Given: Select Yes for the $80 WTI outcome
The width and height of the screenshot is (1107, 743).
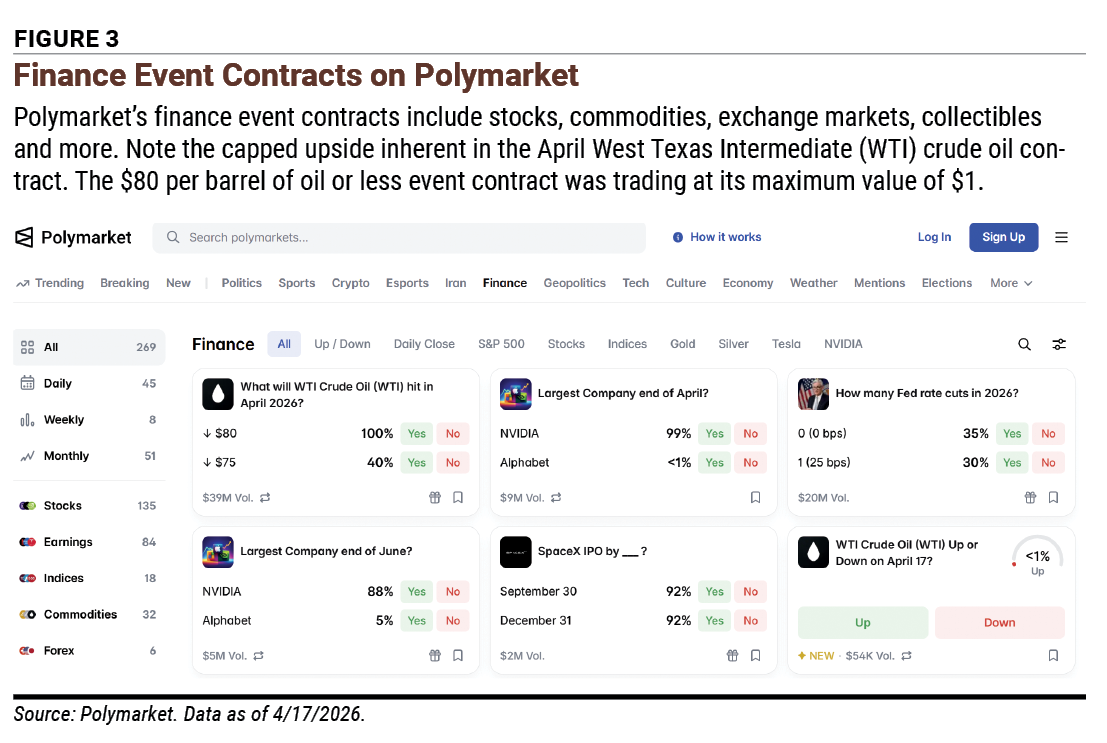Looking at the screenshot, I should (x=417, y=433).
